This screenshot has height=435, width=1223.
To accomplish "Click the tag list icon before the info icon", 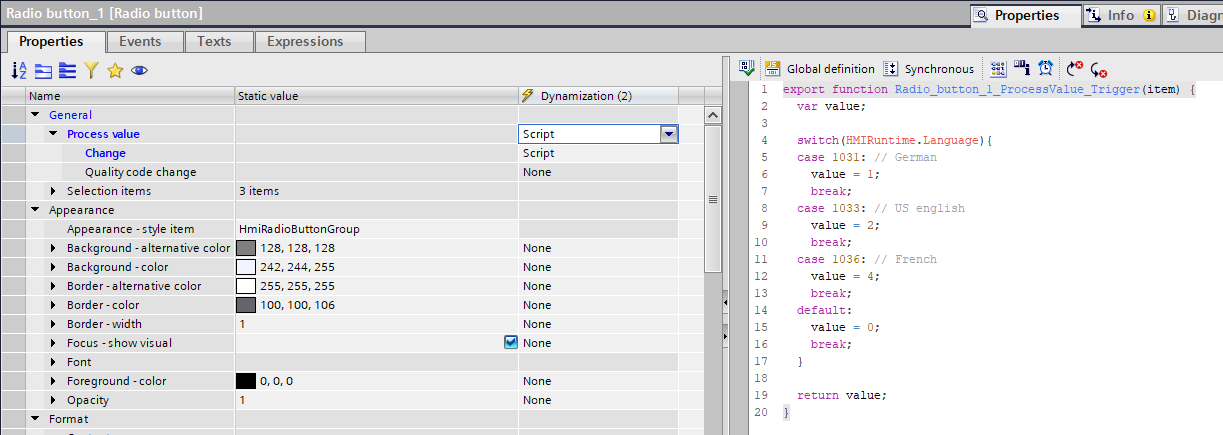I will coord(997,68).
